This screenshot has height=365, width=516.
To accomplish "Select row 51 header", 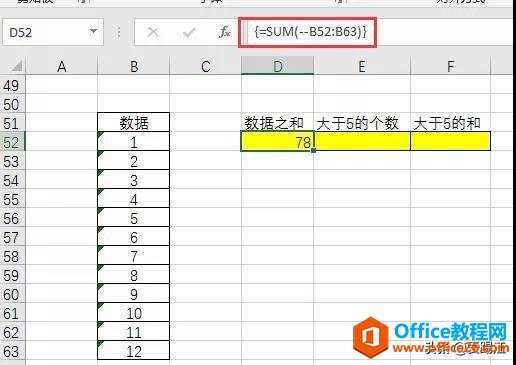I will (12, 123).
